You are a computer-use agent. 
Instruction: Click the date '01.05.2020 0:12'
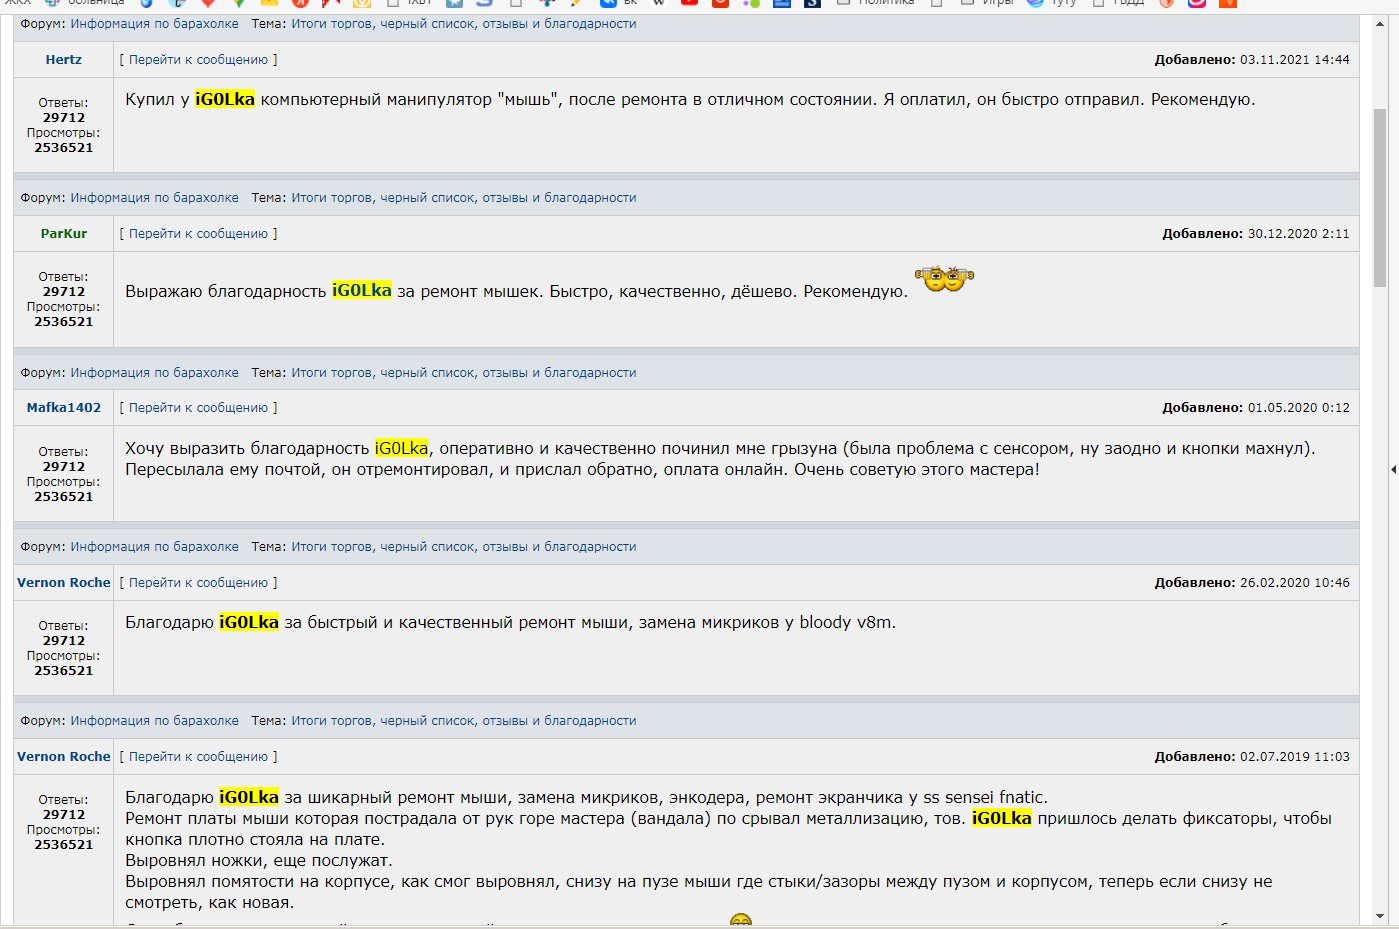coord(1299,408)
